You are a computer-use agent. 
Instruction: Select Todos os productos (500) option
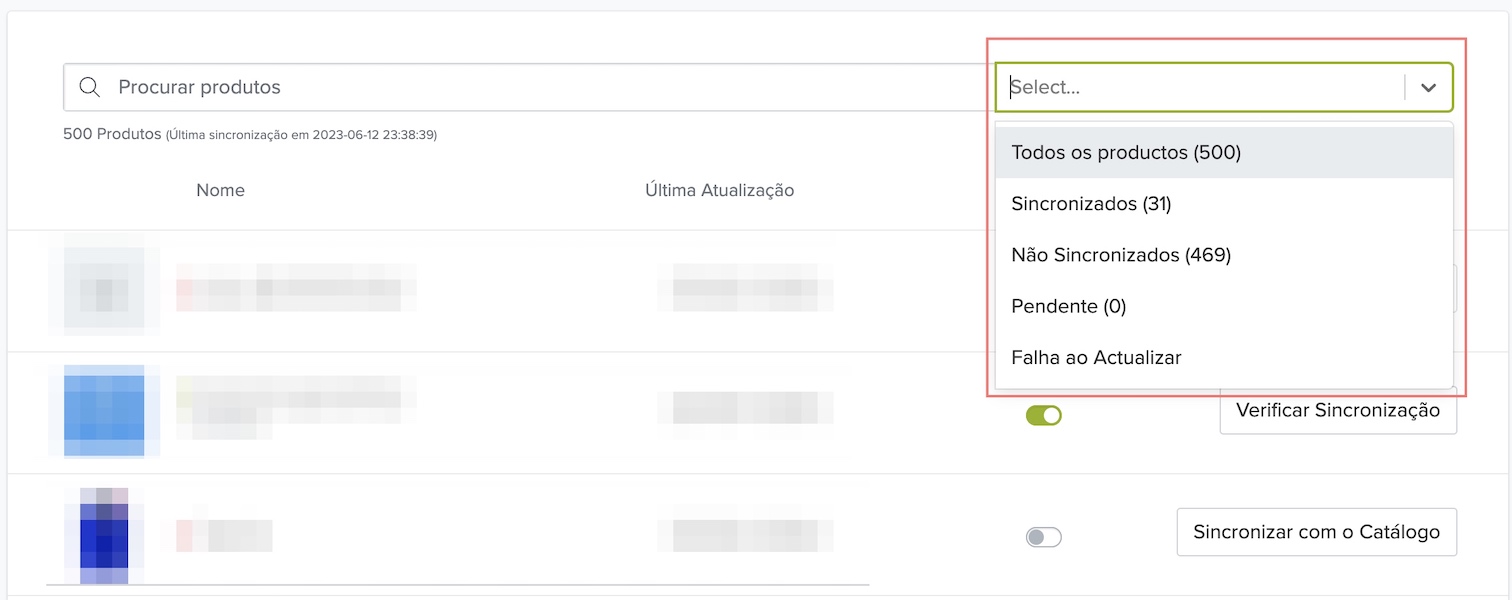pyautogui.click(x=1126, y=153)
